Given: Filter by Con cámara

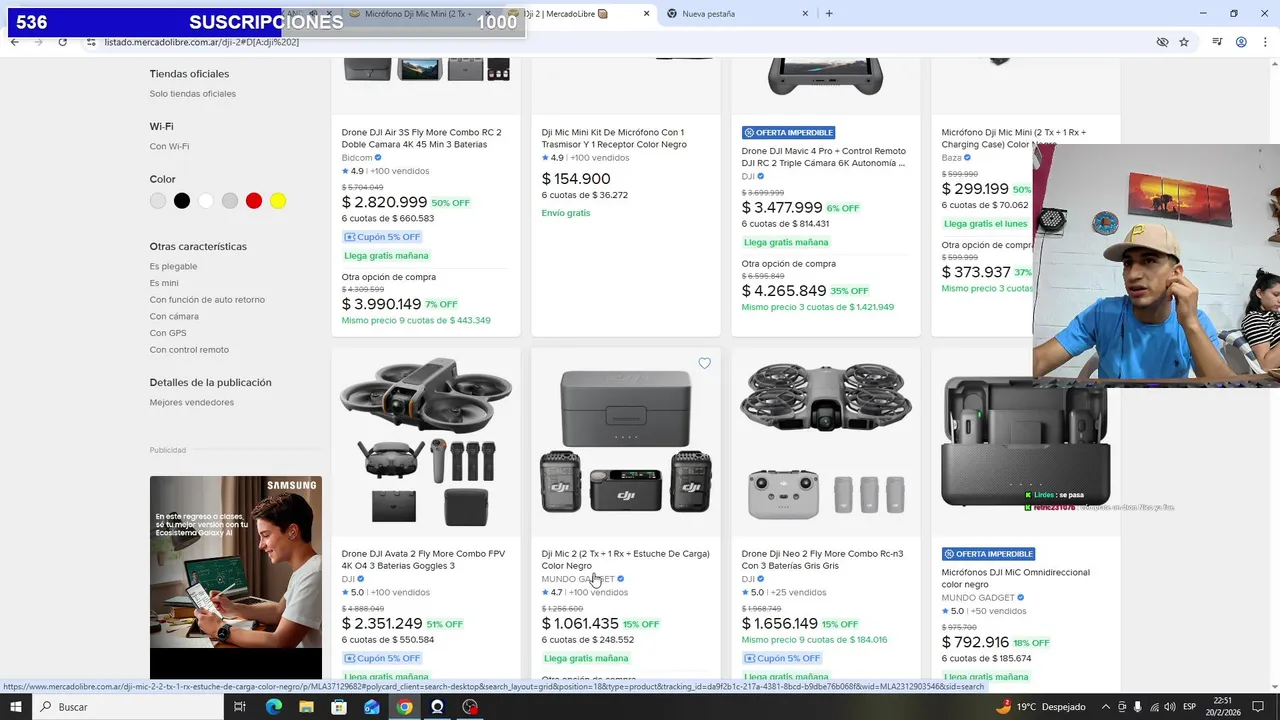Looking at the screenshot, I should (x=174, y=316).
